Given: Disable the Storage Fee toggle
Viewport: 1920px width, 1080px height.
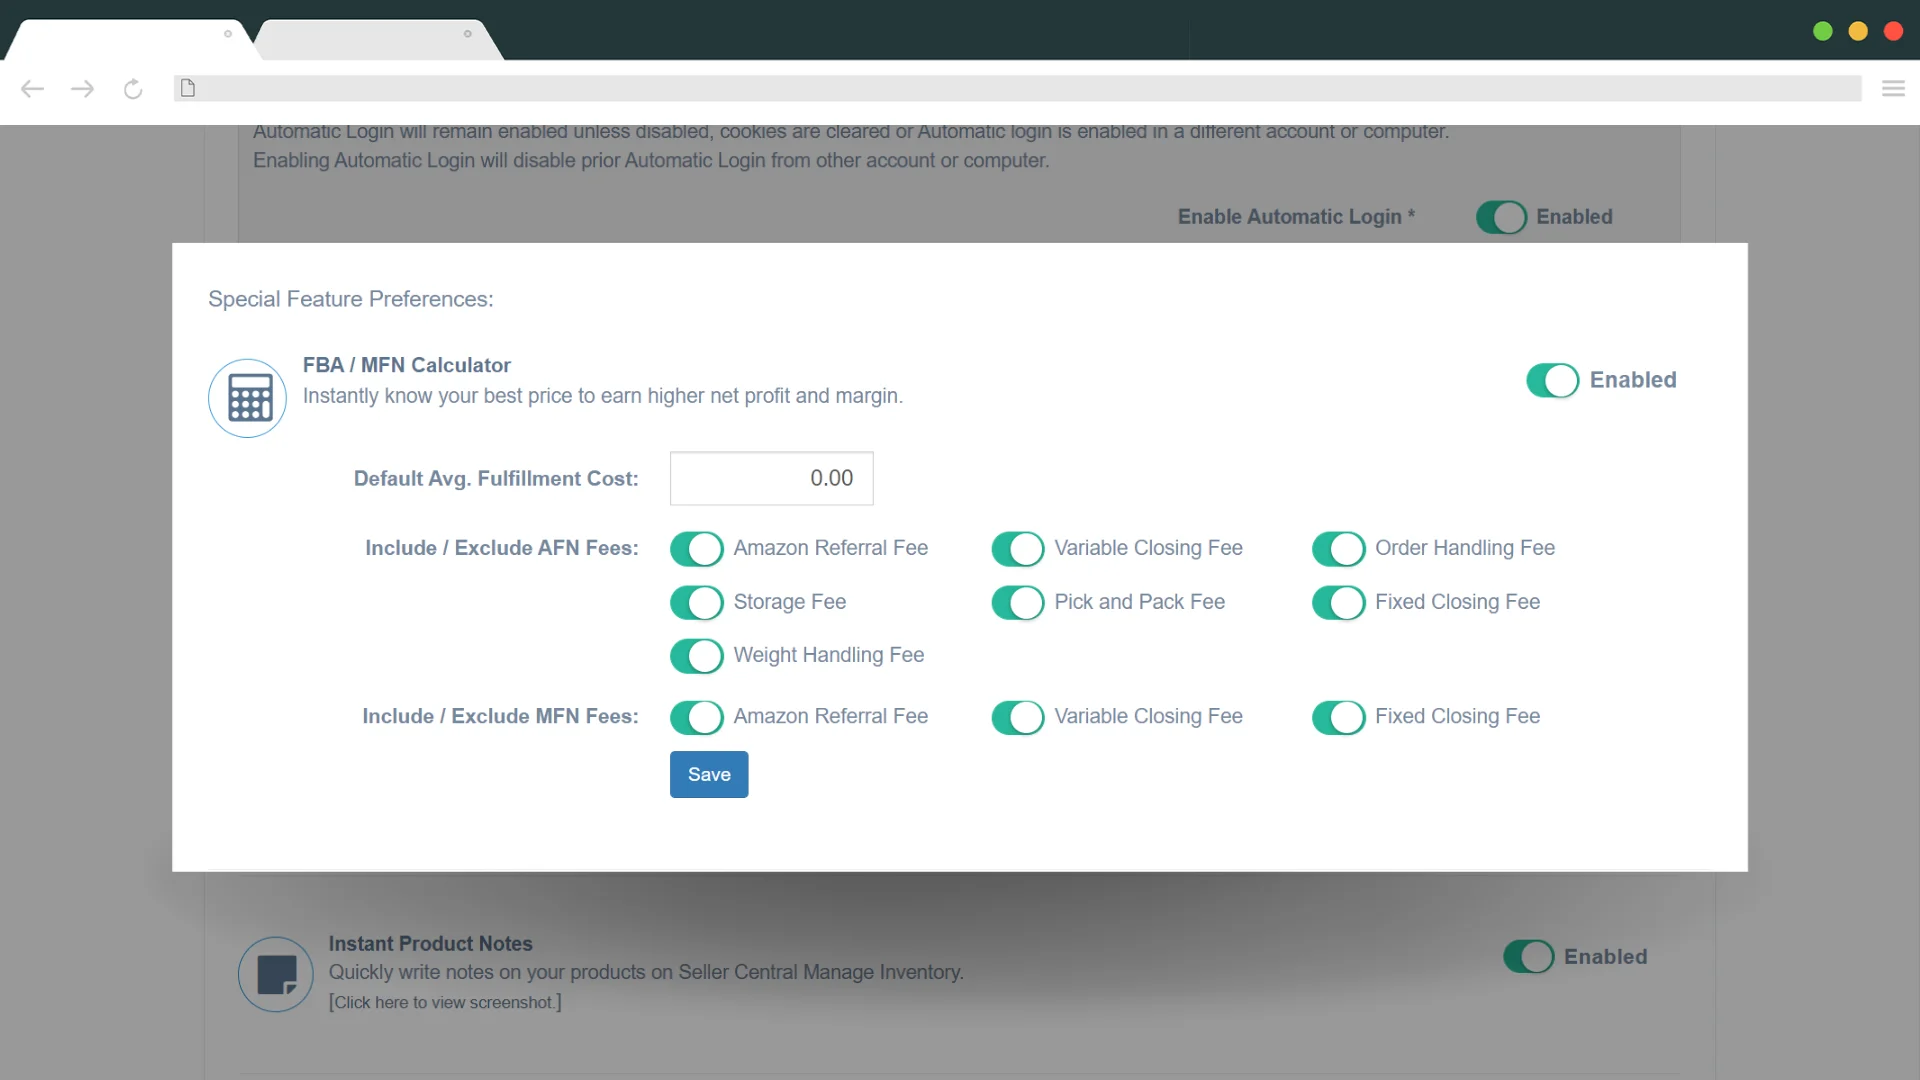Looking at the screenshot, I should tap(695, 601).
